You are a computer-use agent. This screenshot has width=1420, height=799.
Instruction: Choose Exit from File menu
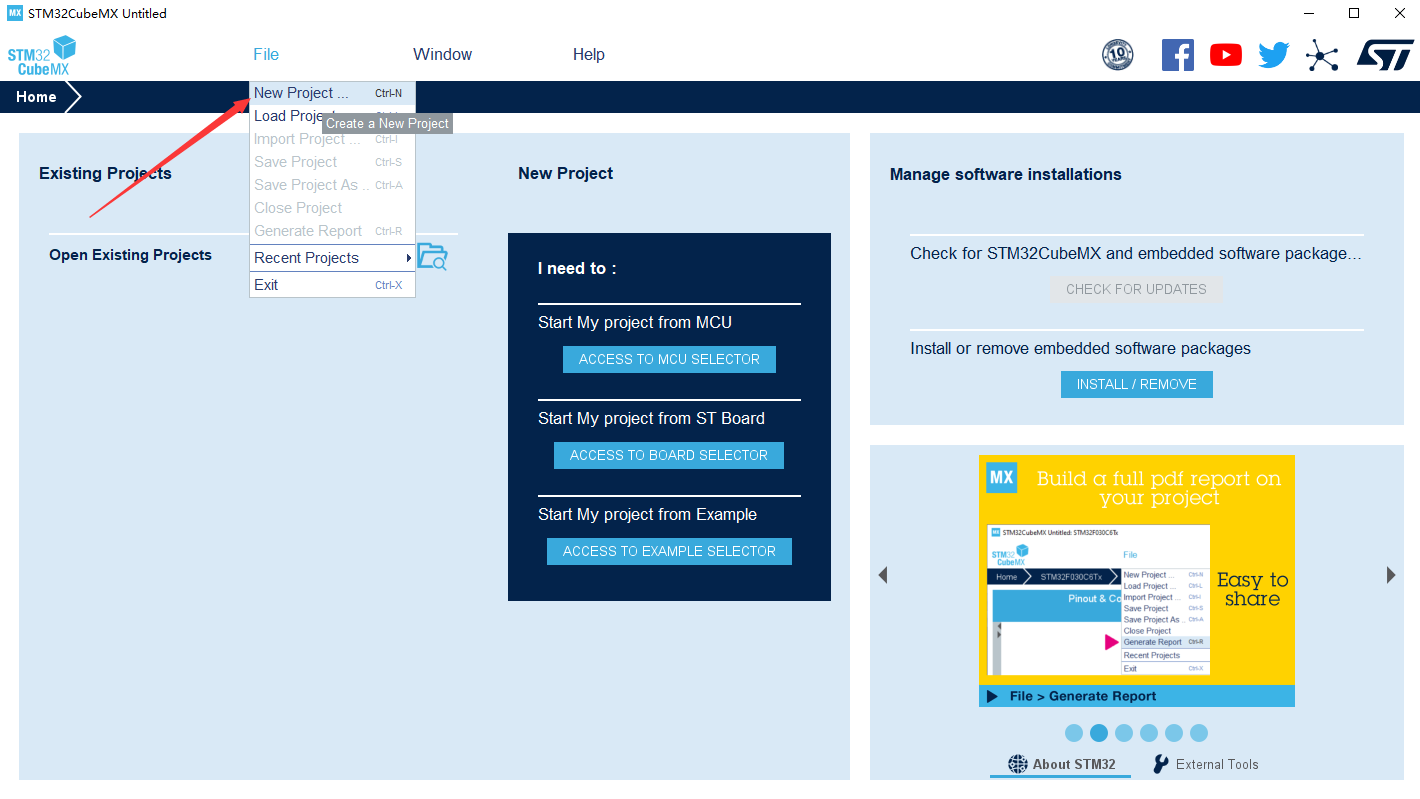[x=332, y=285]
